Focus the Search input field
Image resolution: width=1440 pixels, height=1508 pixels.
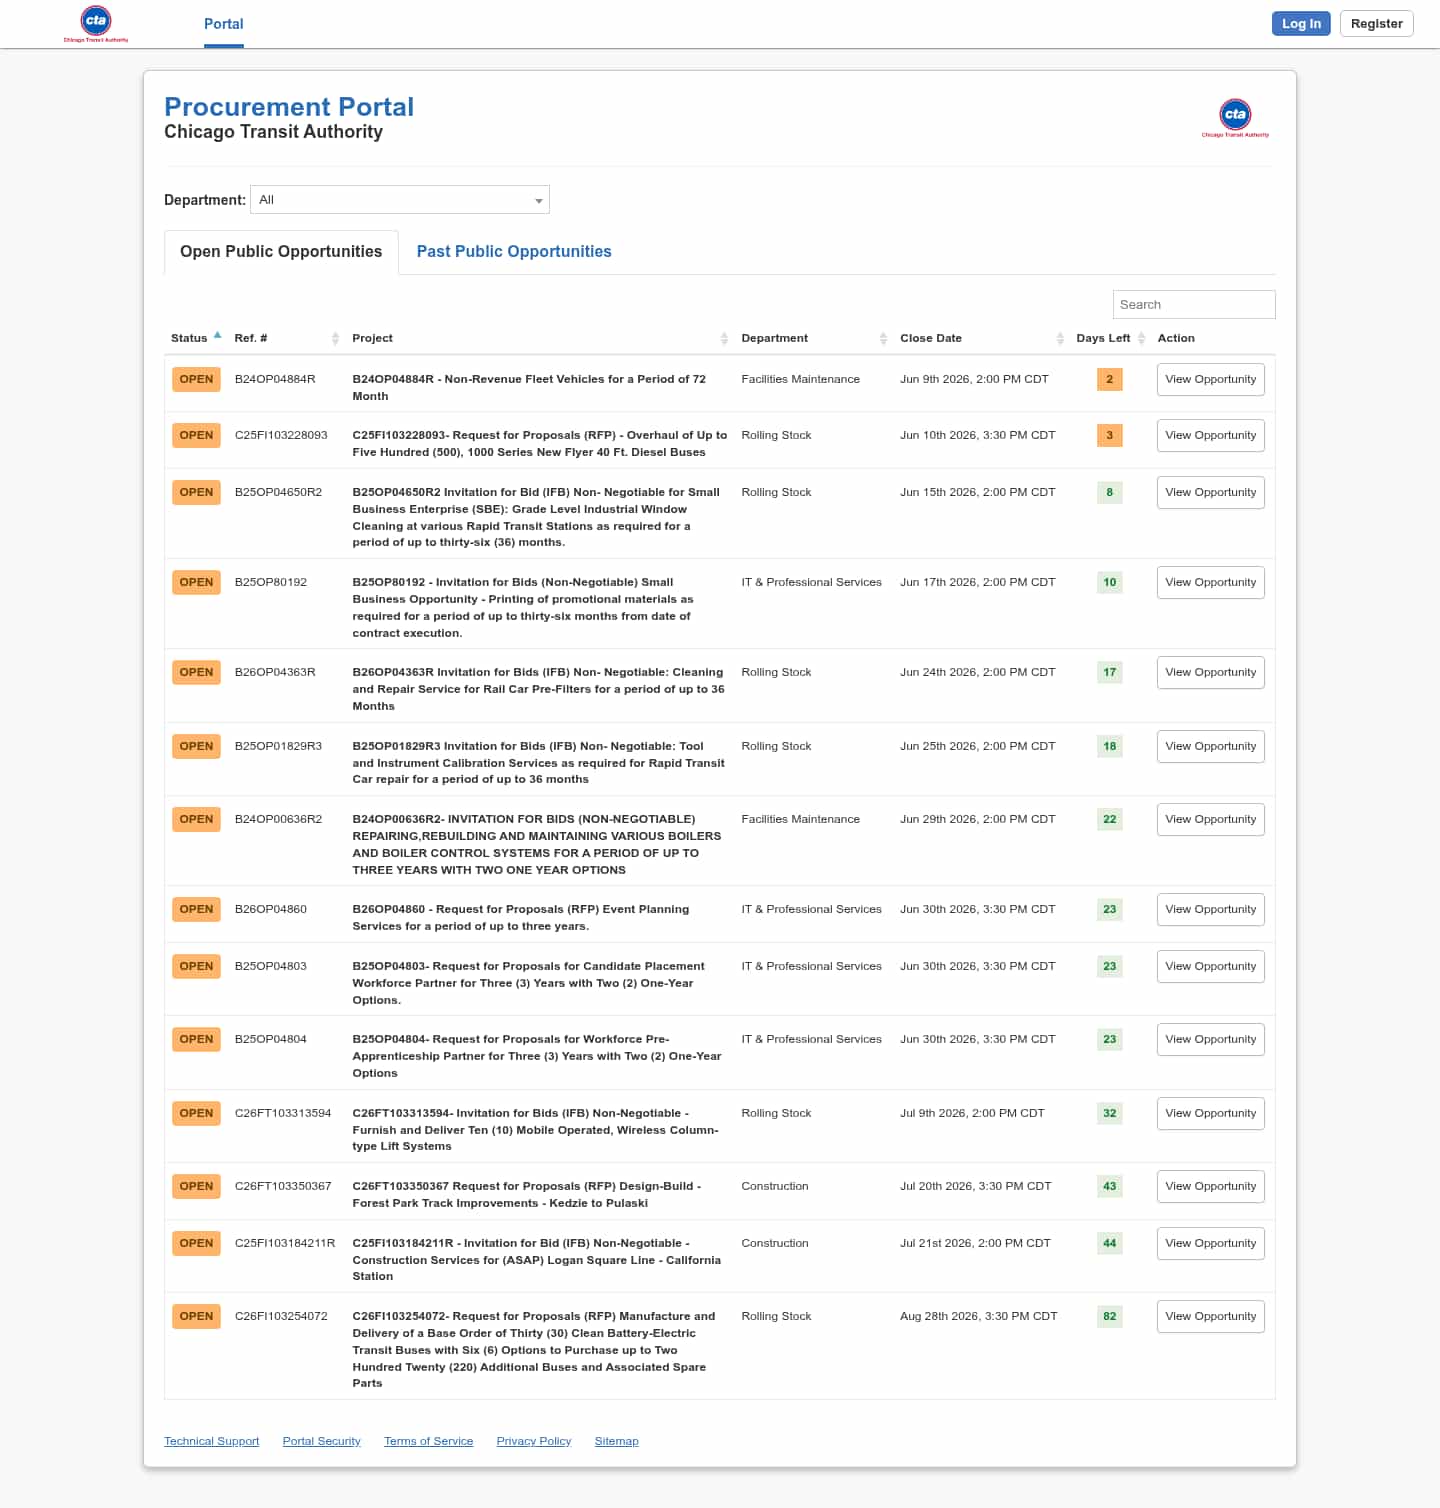tap(1194, 305)
